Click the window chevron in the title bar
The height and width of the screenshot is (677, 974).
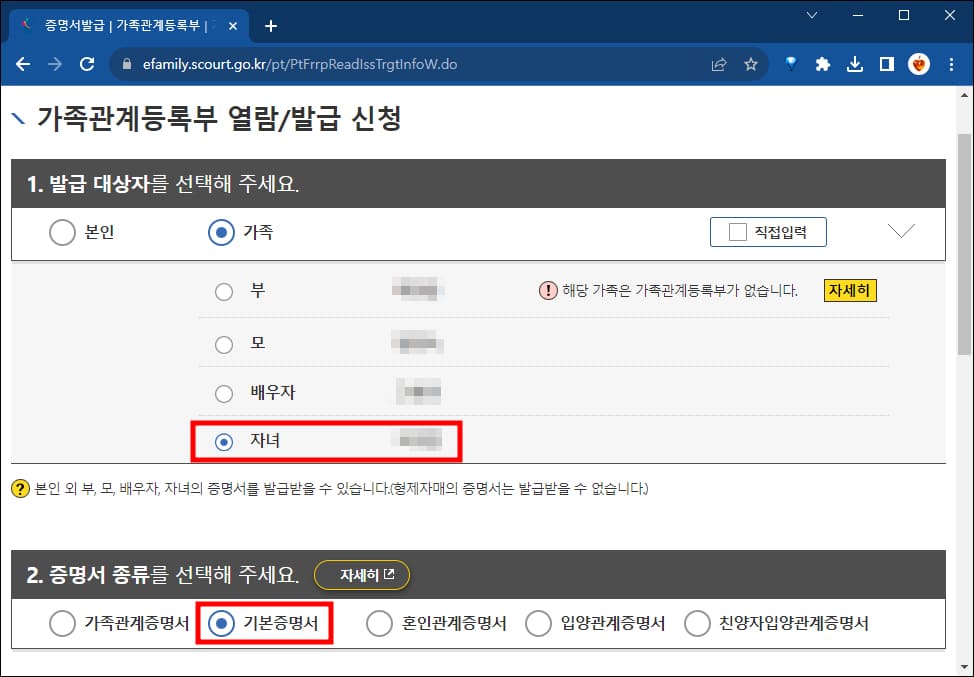pyautogui.click(x=812, y=15)
